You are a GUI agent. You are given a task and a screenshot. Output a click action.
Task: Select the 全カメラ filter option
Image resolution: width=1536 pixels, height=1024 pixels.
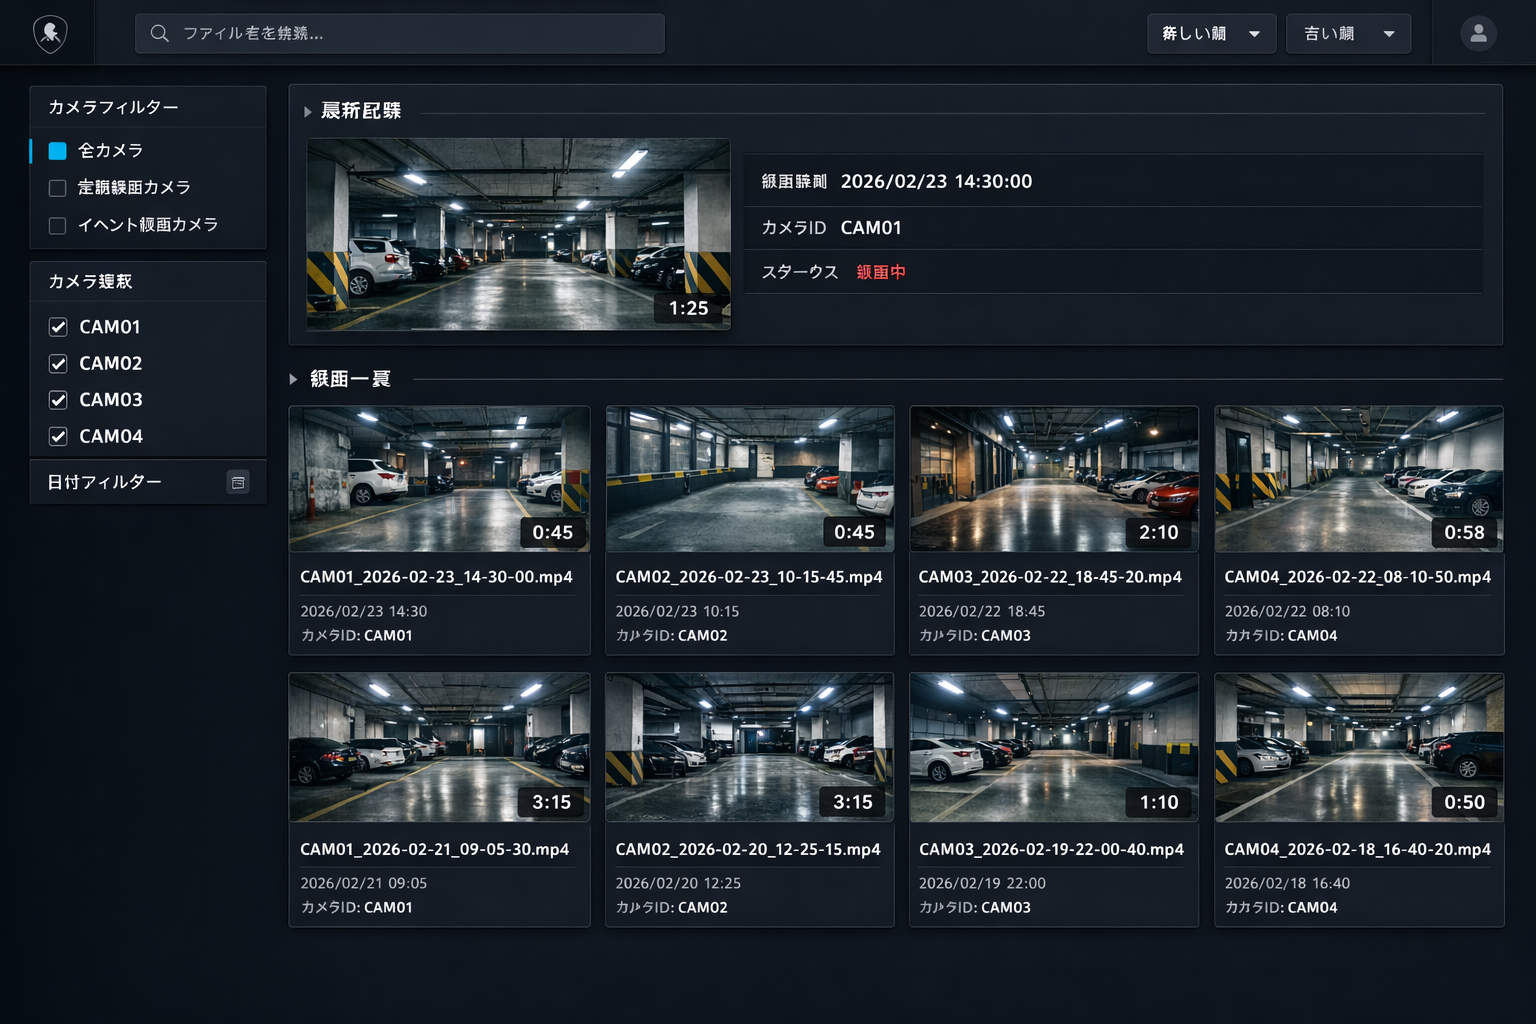(58, 151)
